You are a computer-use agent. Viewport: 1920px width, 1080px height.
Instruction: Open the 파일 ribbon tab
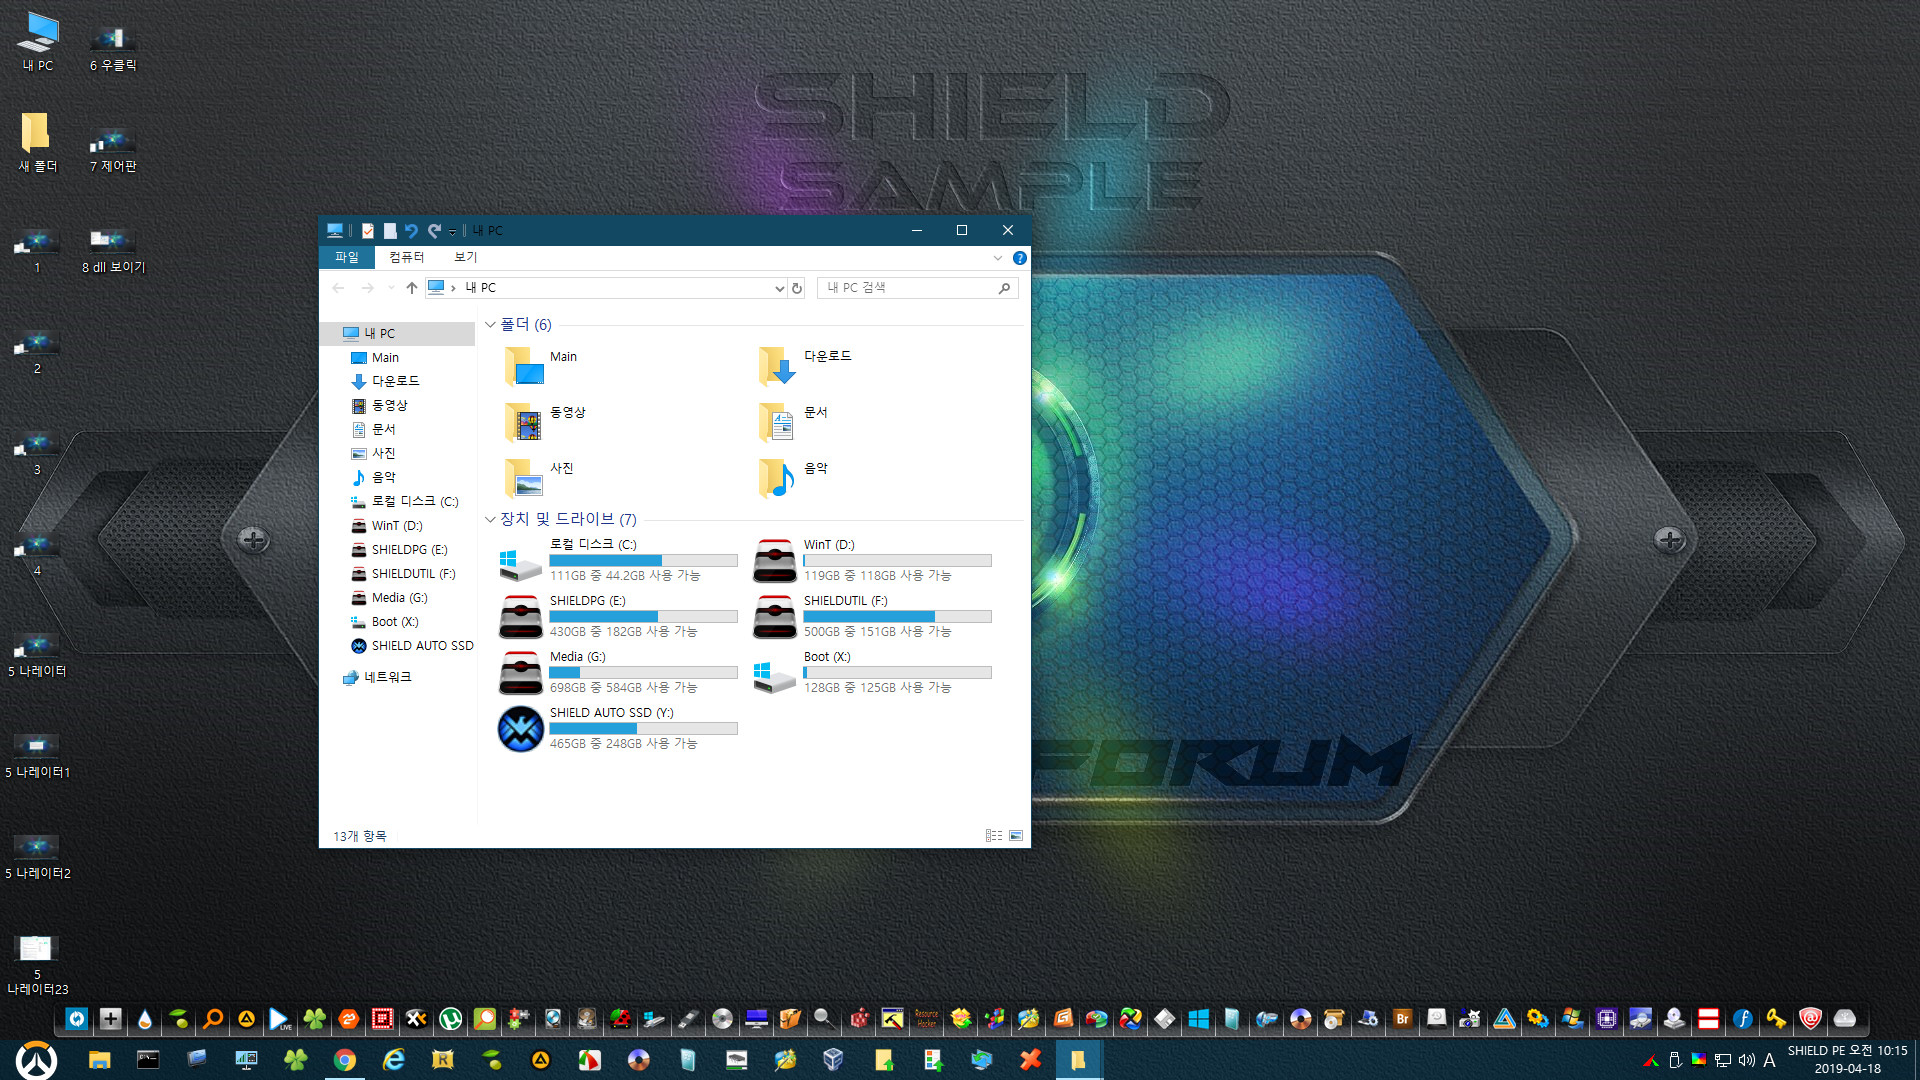tap(347, 257)
